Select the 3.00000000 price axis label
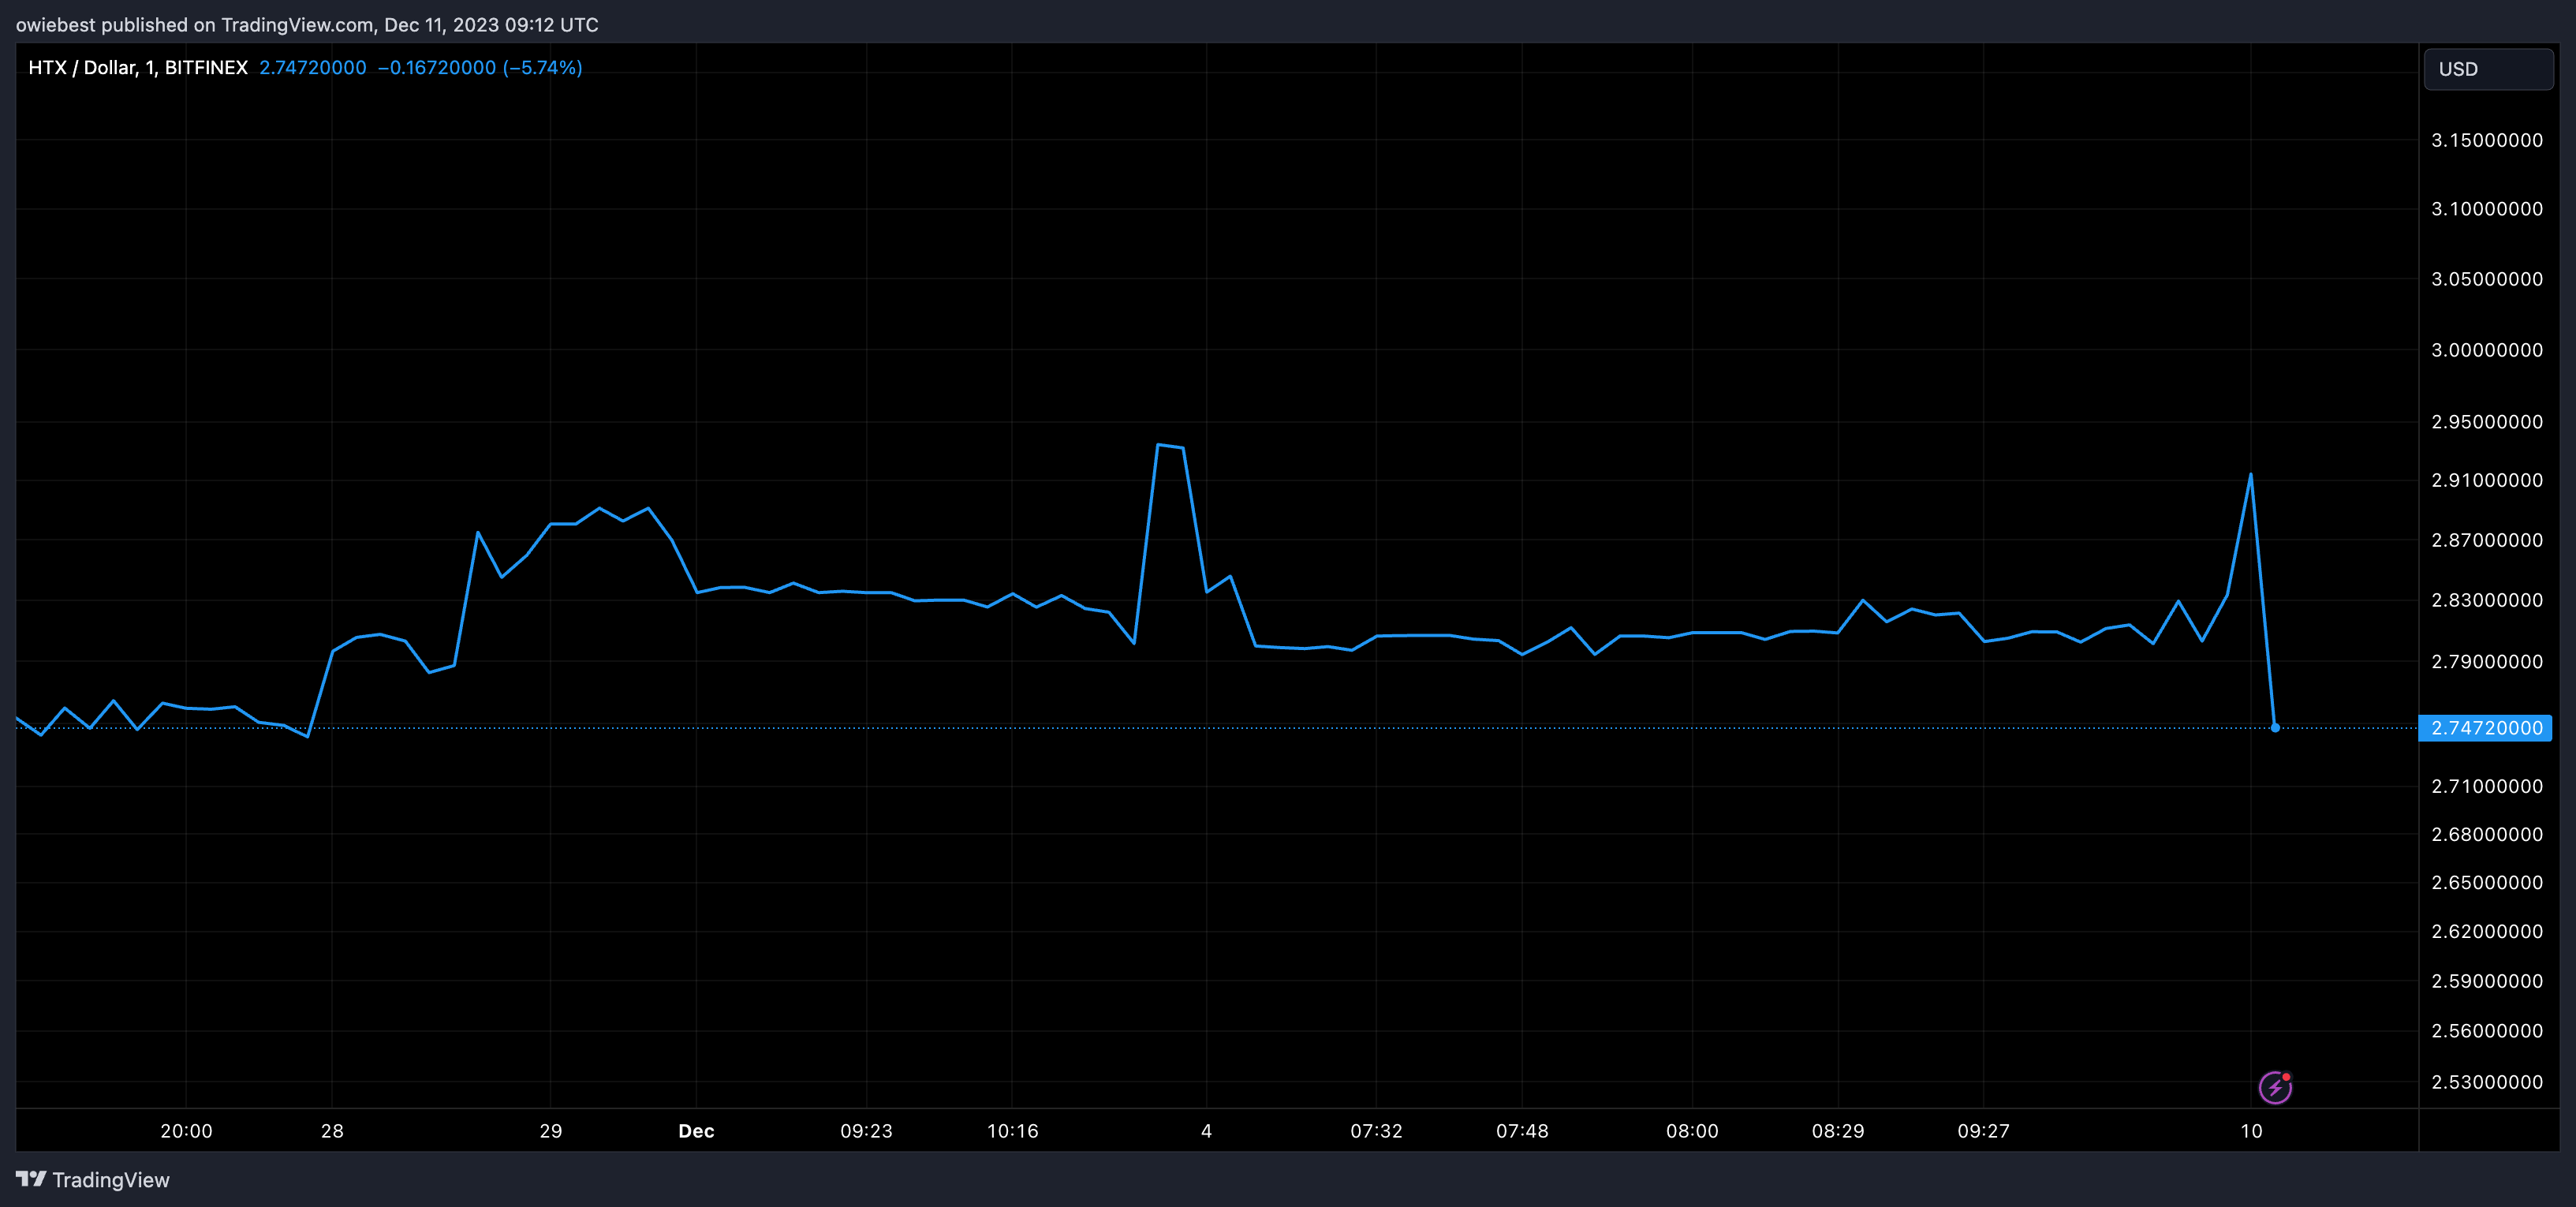The height and width of the screenshot is (1207, 2576). pyautogui.click(x=2486, y=350)
